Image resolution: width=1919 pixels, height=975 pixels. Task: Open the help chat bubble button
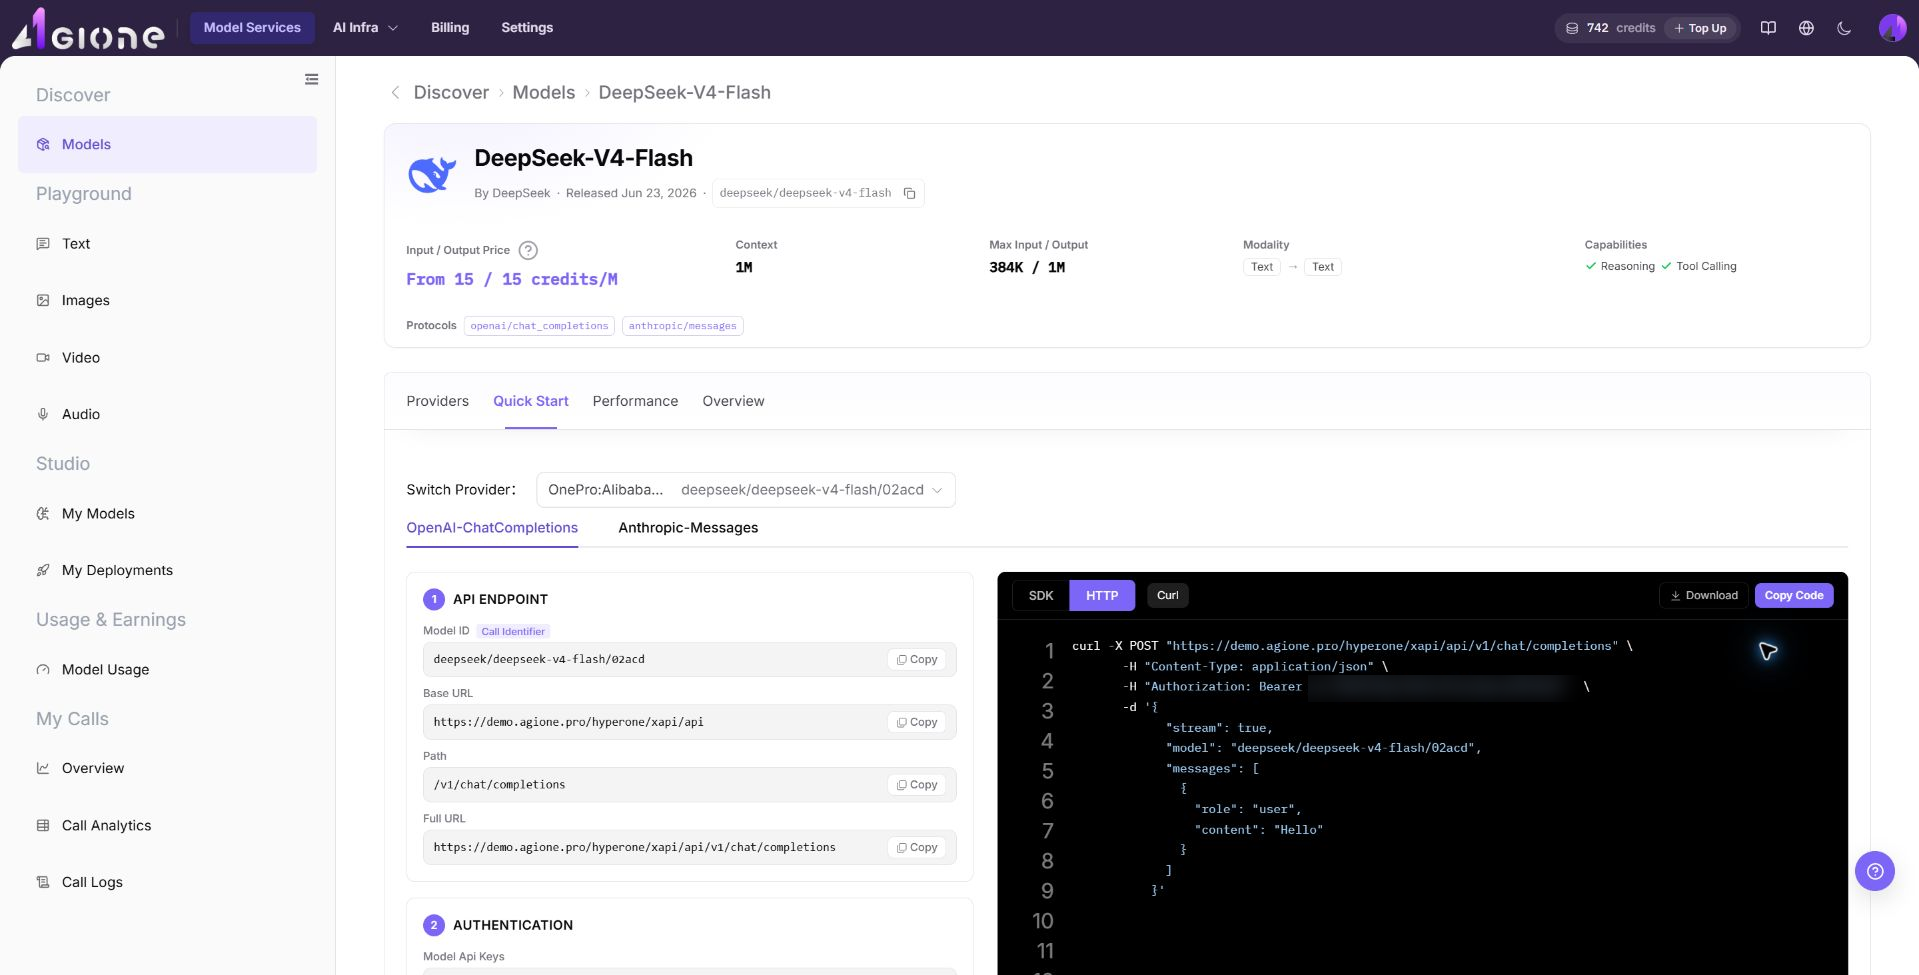pyautogui.click(x=1875, y=871)
